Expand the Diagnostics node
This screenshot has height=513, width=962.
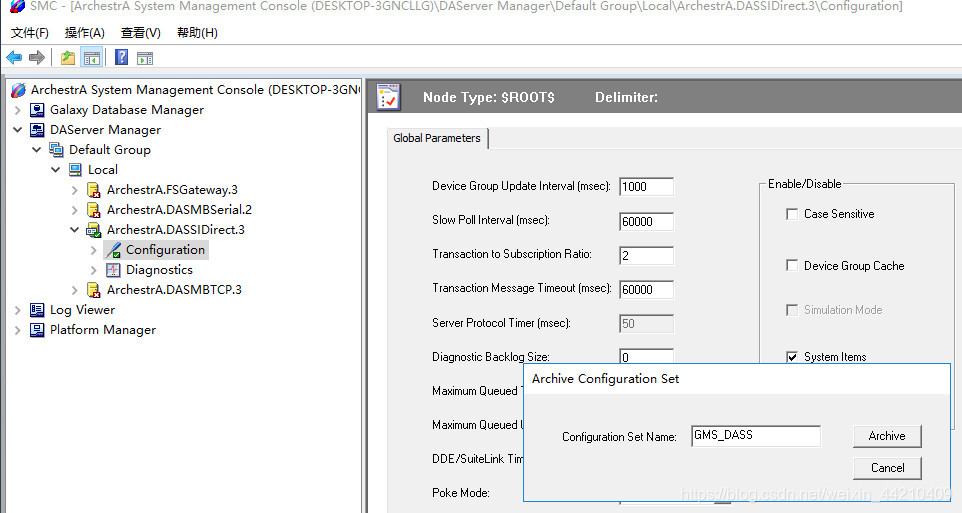click(x=94, y=270)
